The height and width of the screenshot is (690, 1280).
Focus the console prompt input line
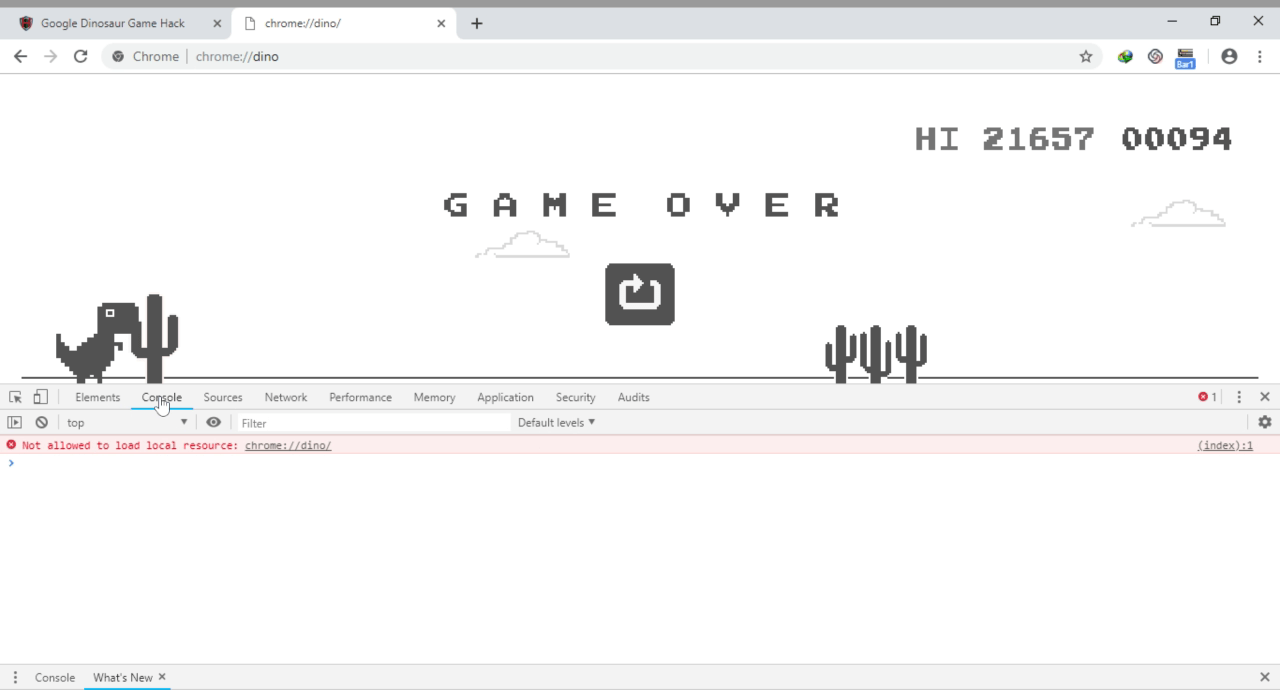coord(640,463)
